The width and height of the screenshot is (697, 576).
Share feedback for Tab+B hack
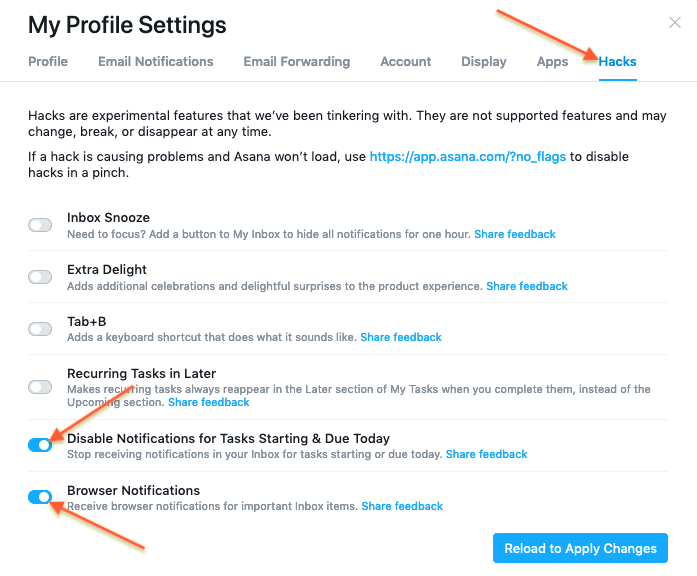(x=400, y=337)
